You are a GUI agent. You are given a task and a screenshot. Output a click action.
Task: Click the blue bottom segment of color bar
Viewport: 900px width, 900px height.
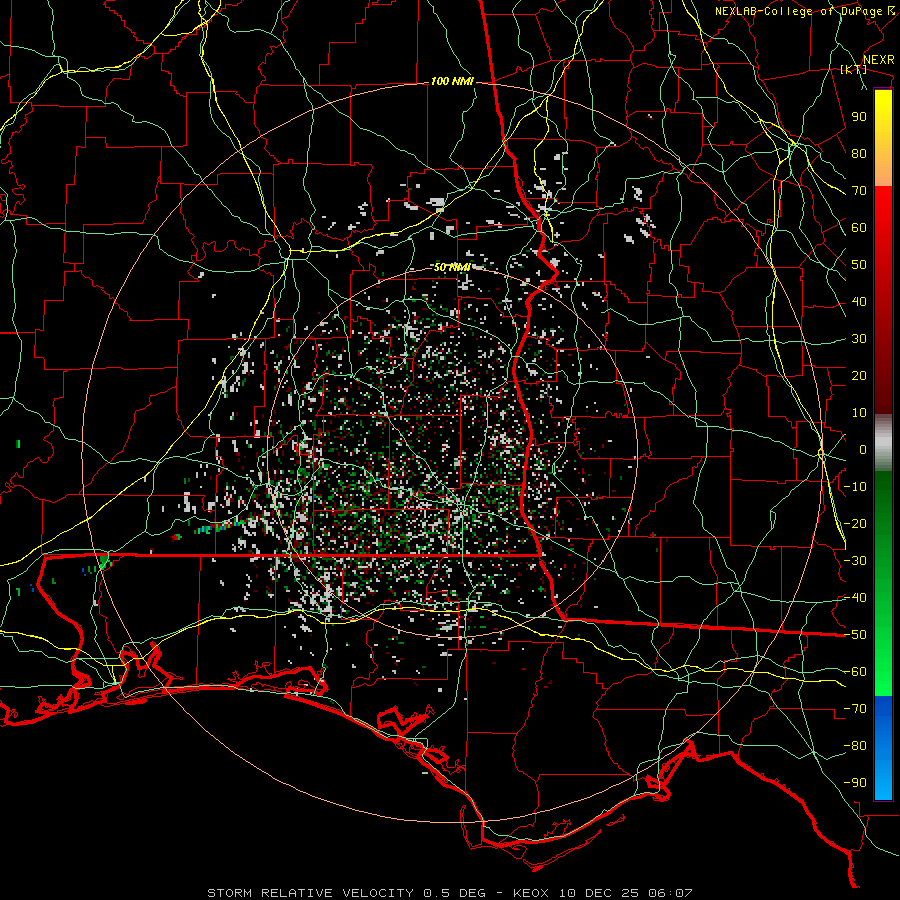[x=883, y=748]
